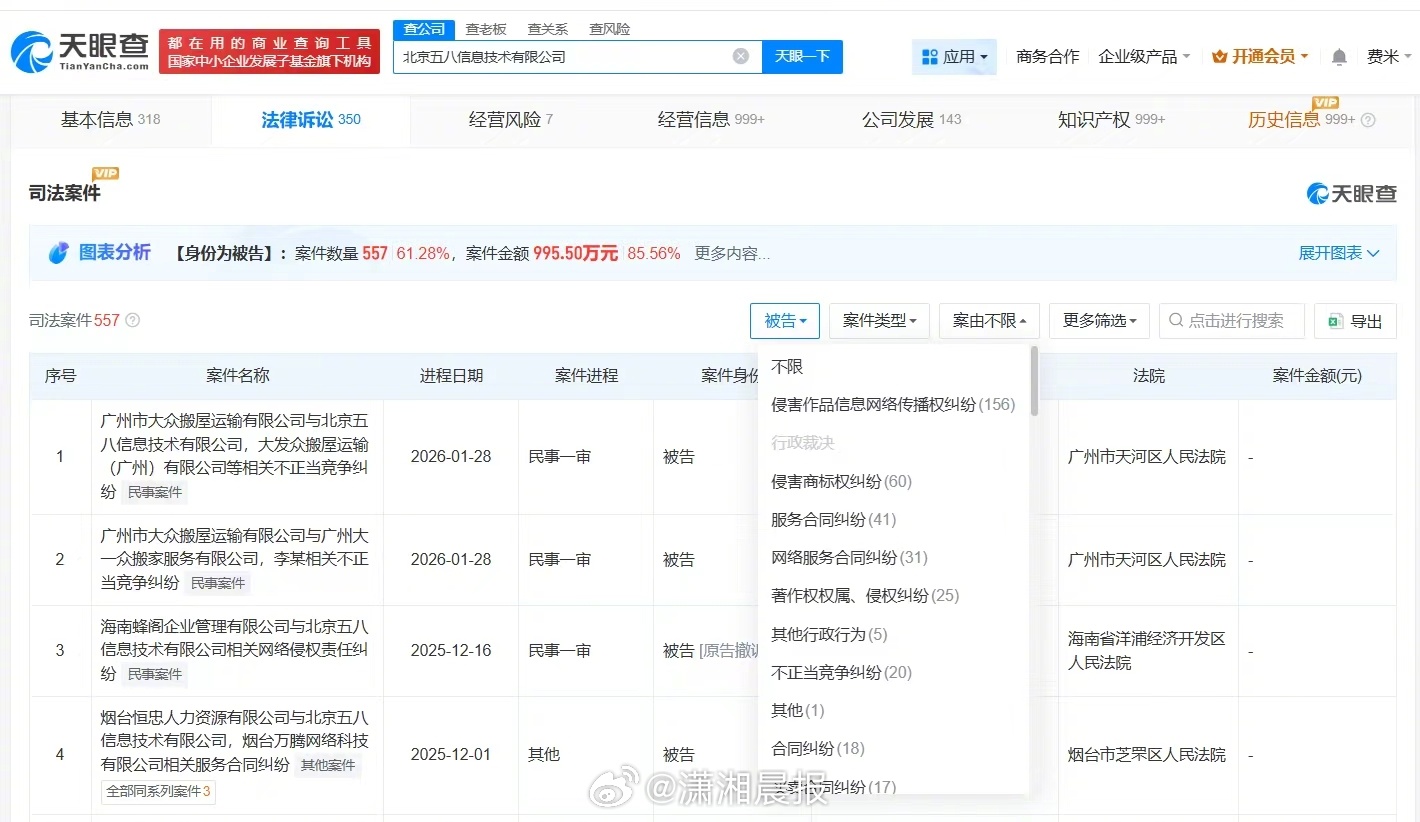Clear the search box text
This screenshot has height=822, width=1420.
(740, 57)
